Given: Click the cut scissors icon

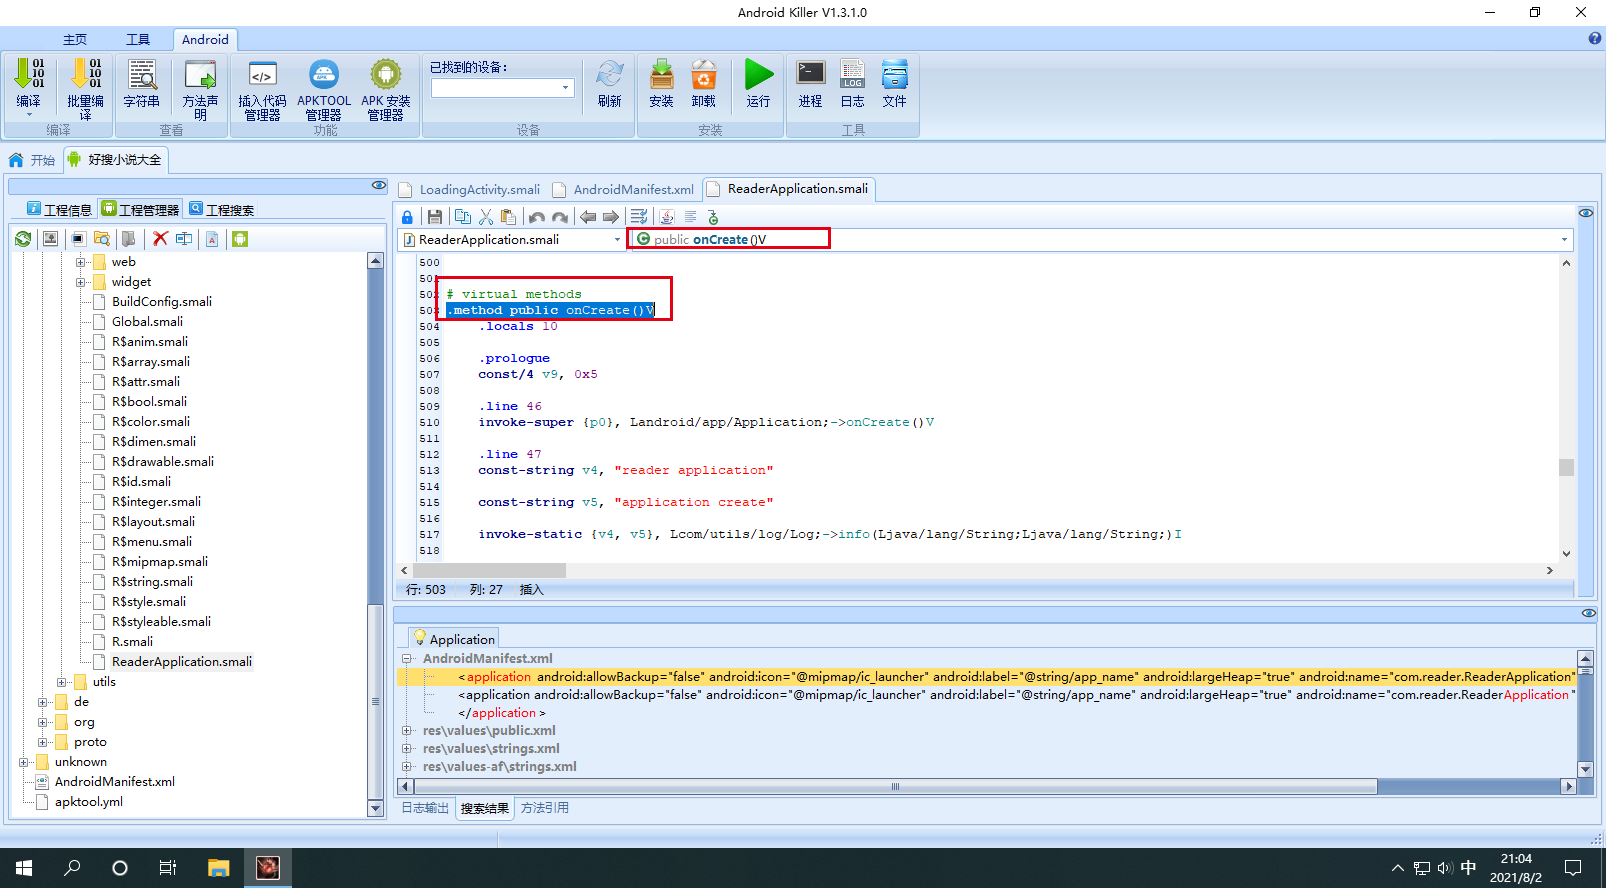Looking at the screenshot, I should (486, 217).
